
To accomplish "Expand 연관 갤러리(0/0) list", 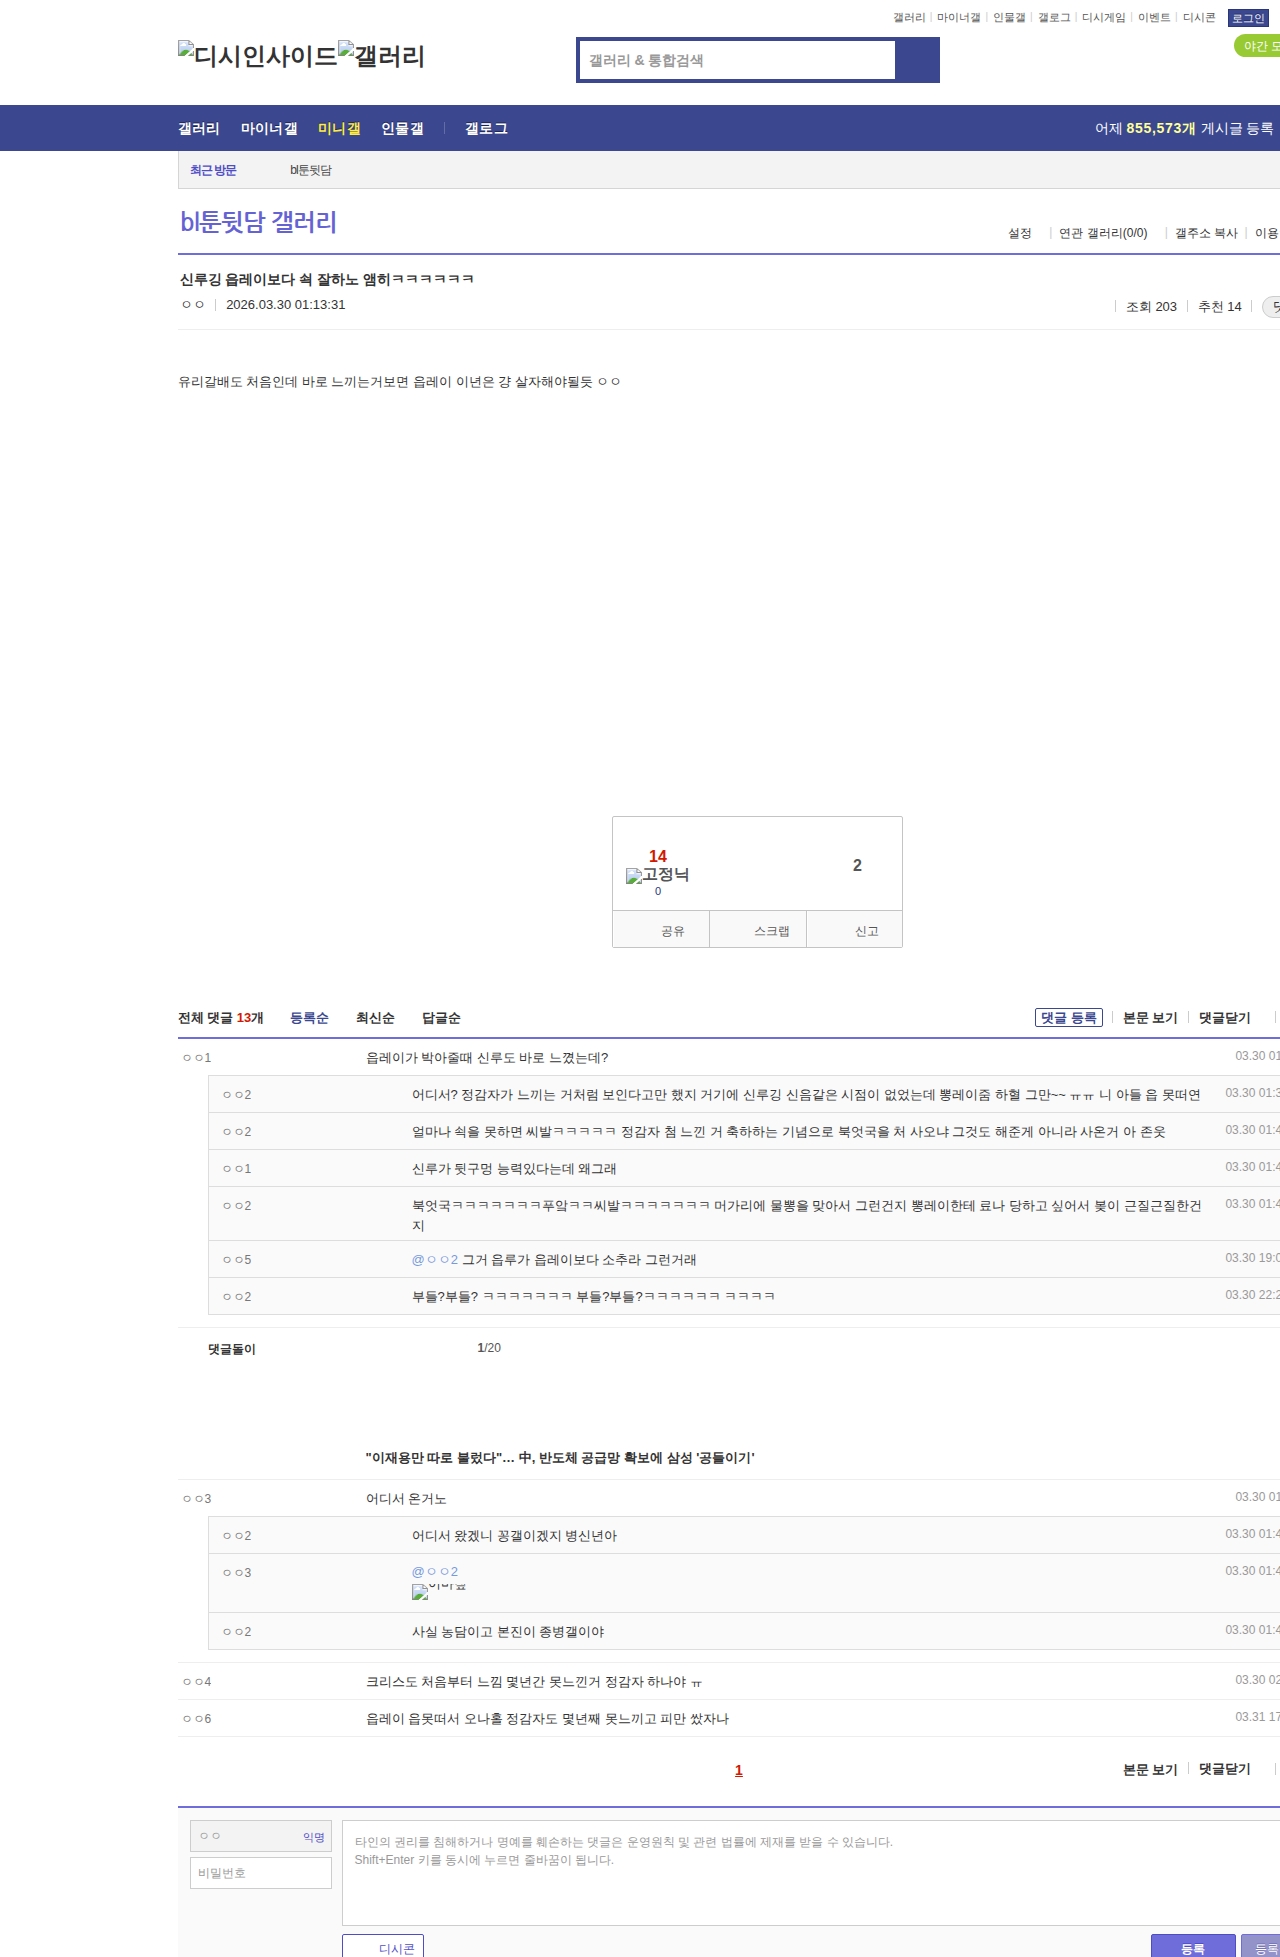I will [1103, 233].
